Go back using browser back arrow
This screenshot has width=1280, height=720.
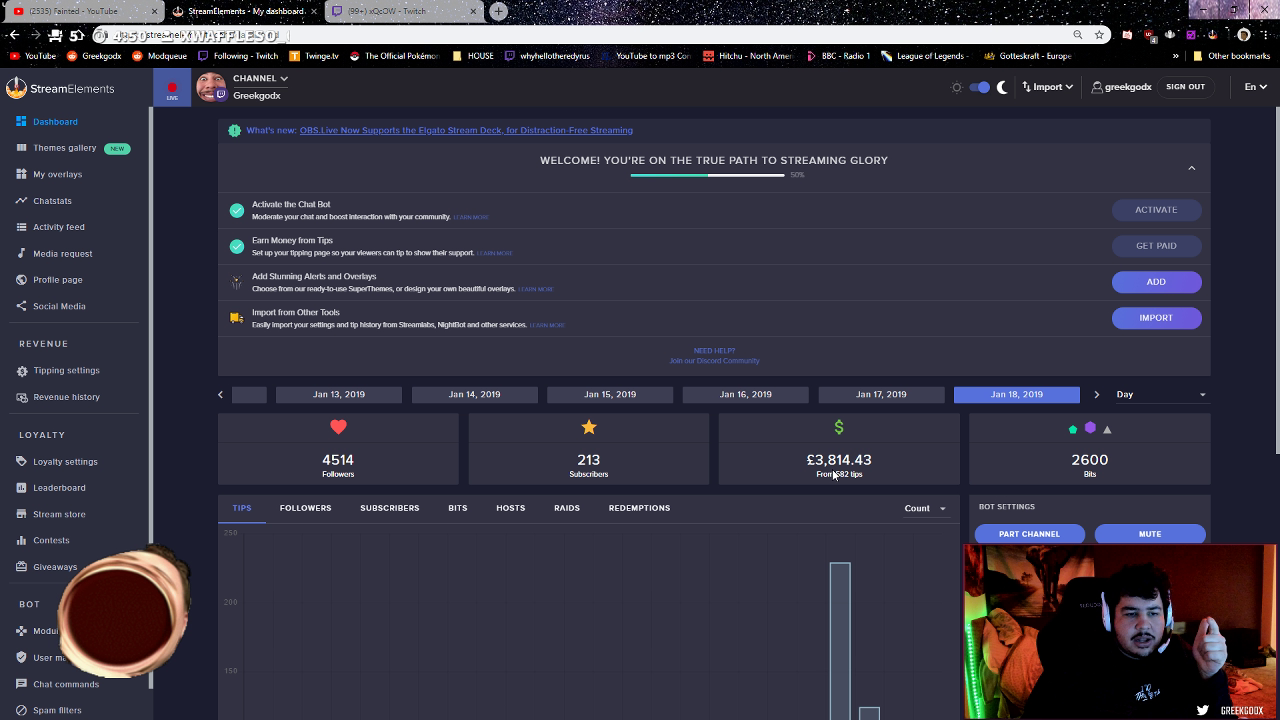click(x=13, y=34)
